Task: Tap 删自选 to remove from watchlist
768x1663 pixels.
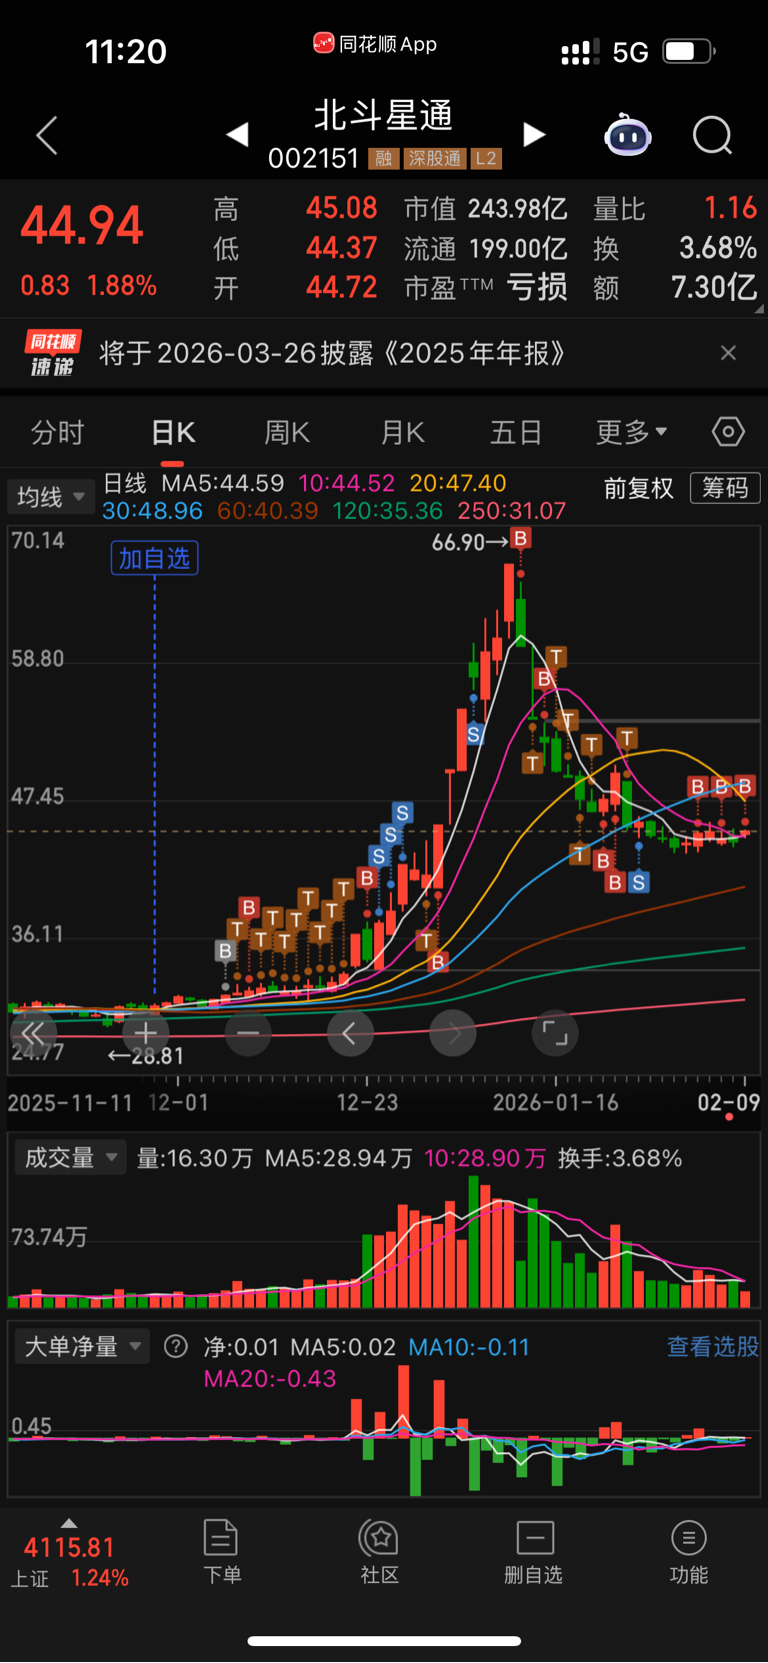Action: (534, 1552)
